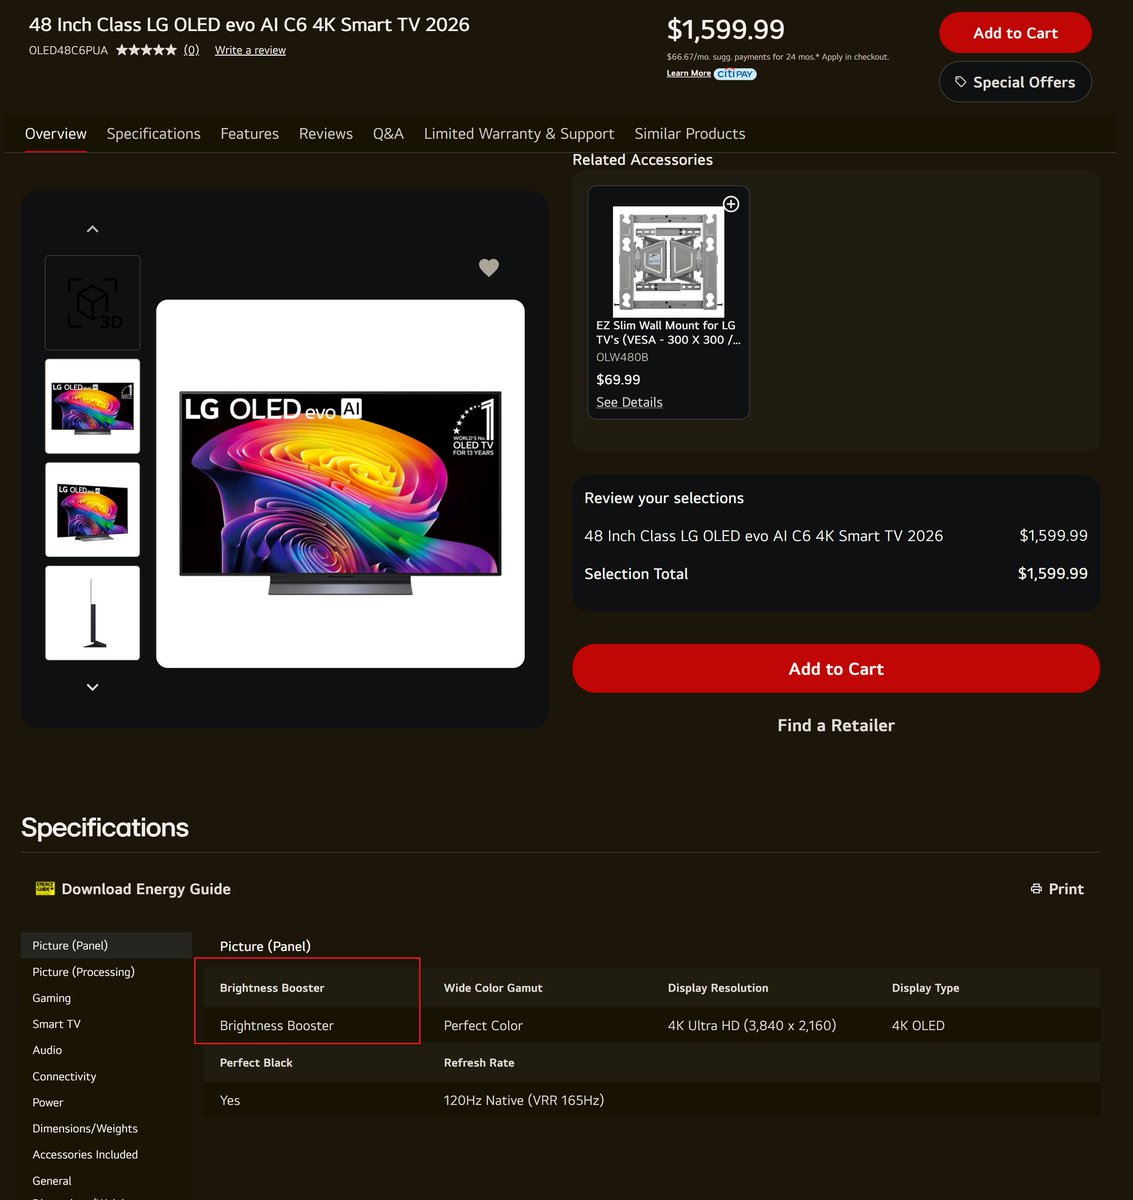Click the Perfect Color value
This screenshot has height=1200, width=1133.
pyautogui.click(x=483, y=1026)
